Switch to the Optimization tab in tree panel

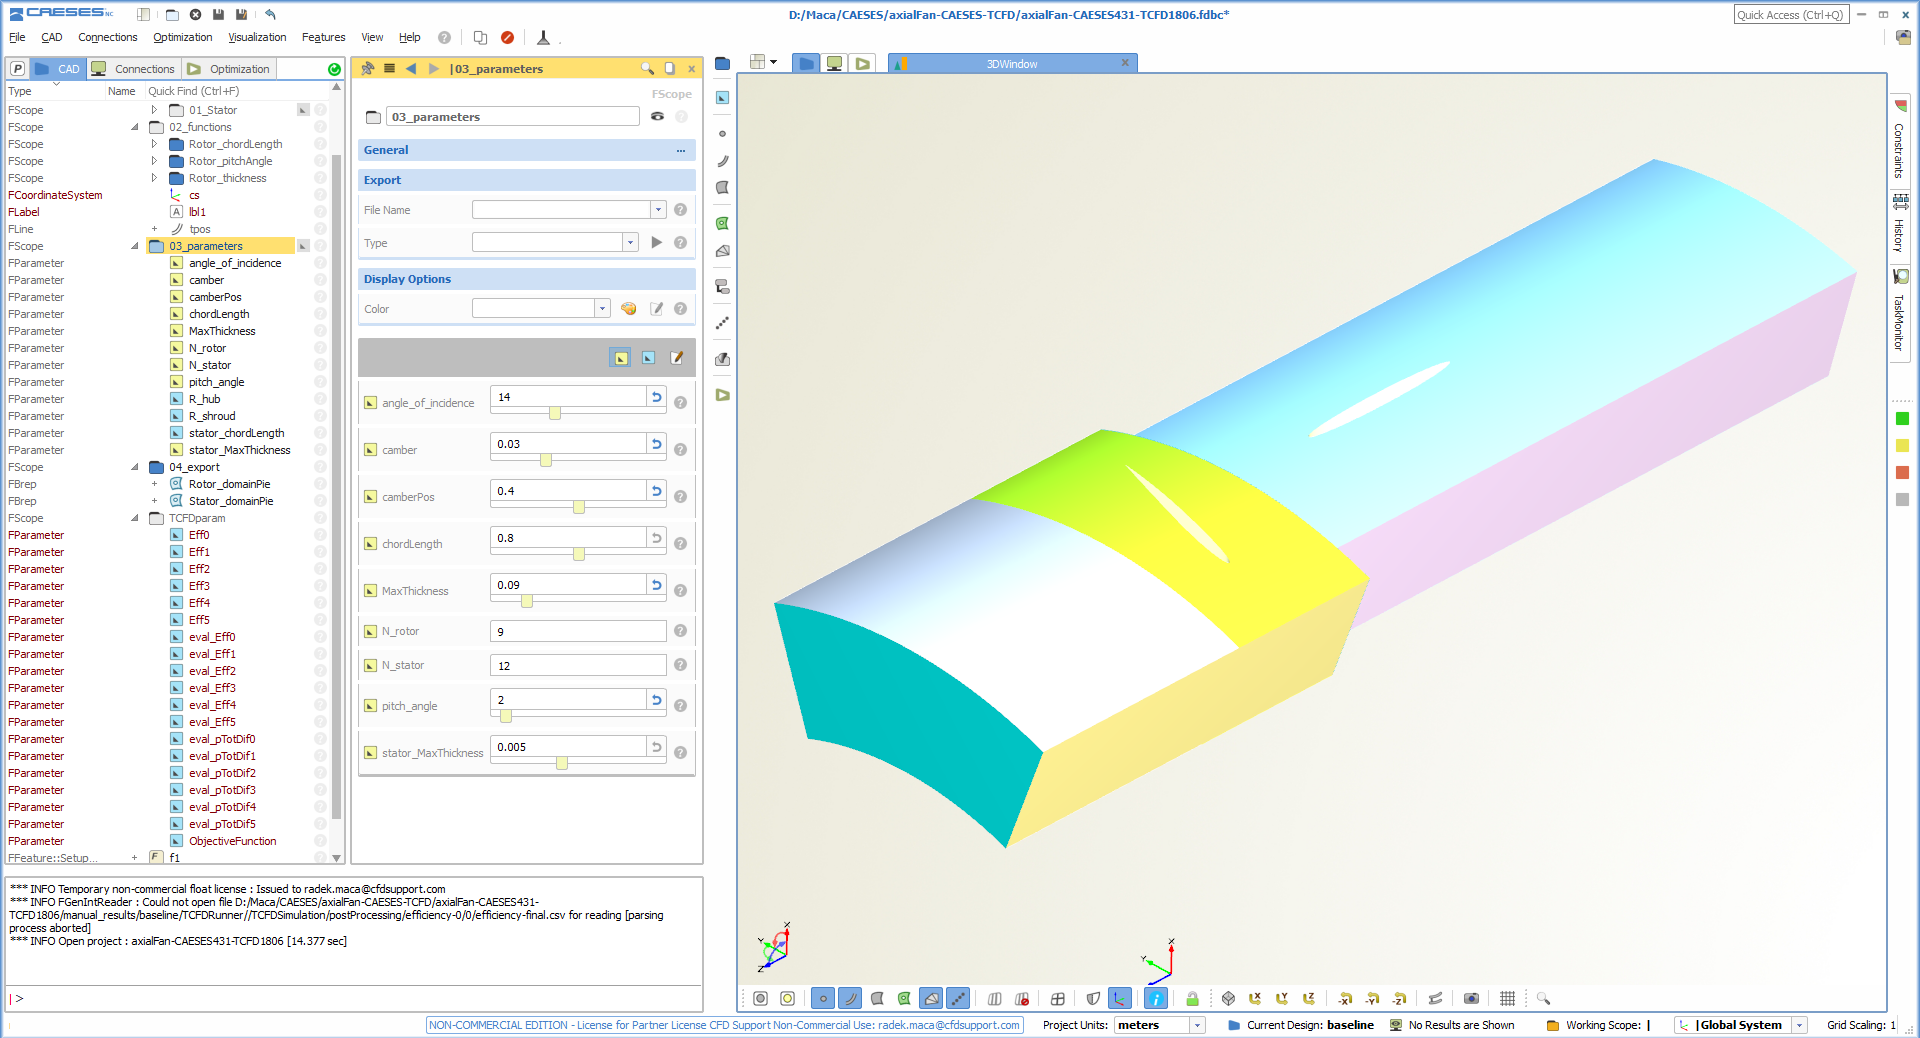point(229,69)
